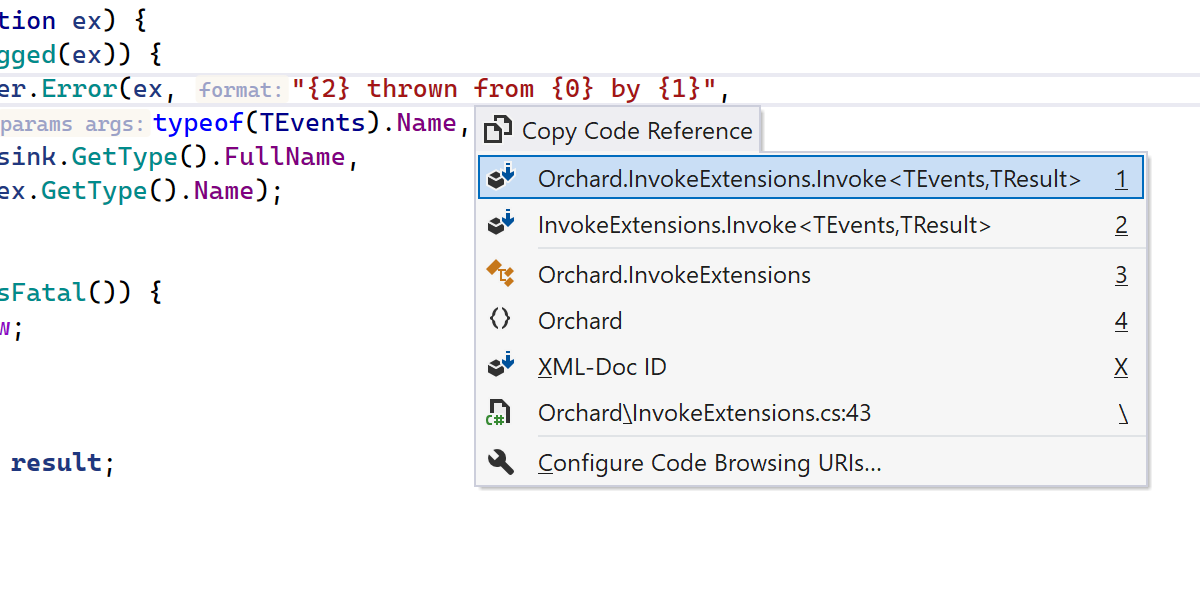Click method icon beside InvokeExtensions.Invoke<TEvents,TResult>
The height and width of the screenshot is (600, 1200).
coord(501,225)
